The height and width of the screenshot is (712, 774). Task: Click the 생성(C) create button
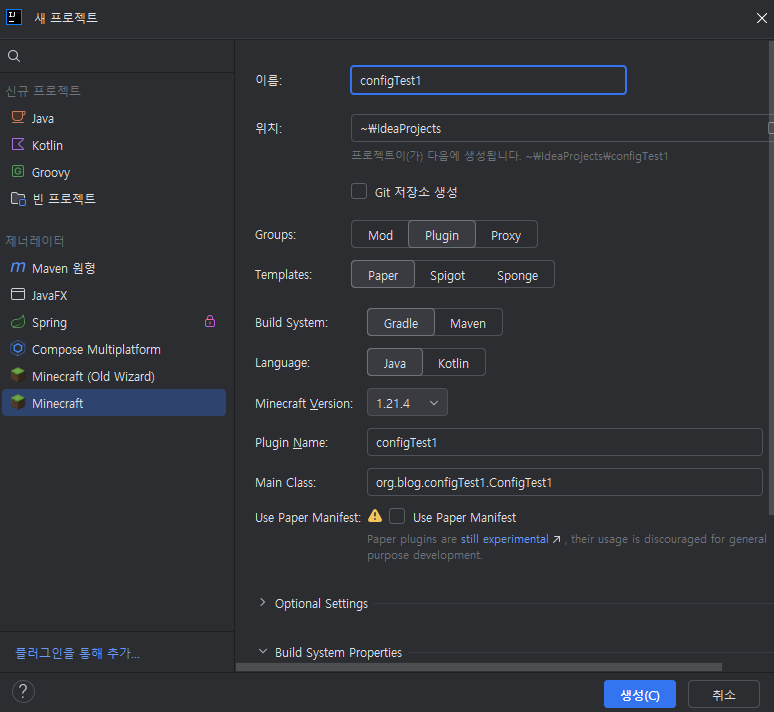coord(640,695)
